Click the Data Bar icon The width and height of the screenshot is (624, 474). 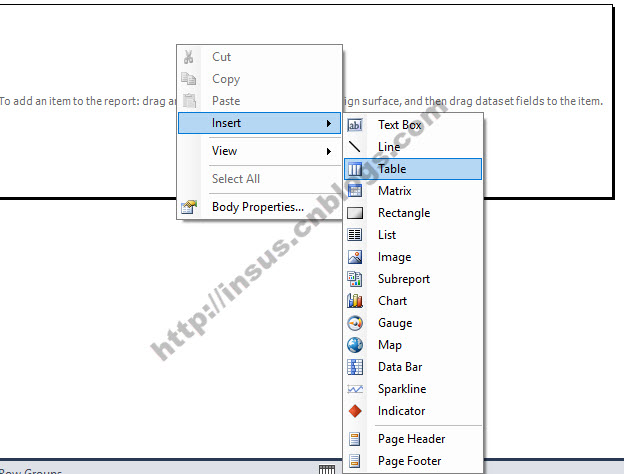click(355, 367)
